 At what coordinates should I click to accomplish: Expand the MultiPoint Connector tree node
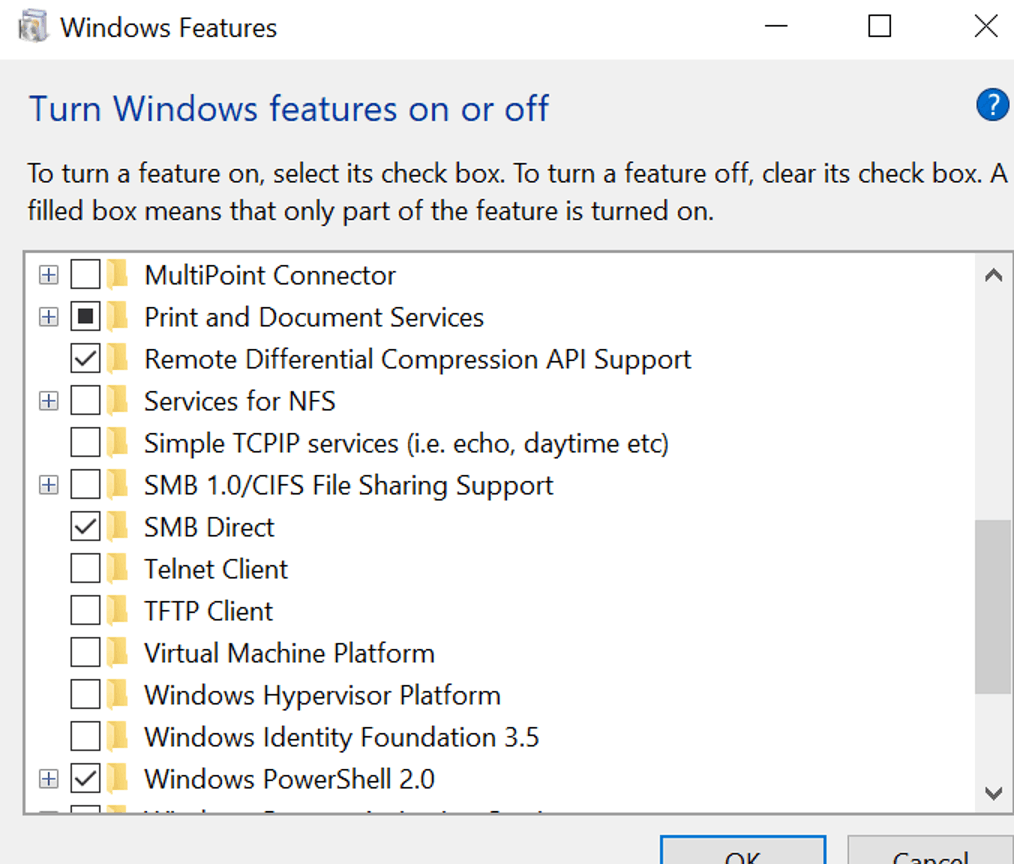(x=49, y=275)
